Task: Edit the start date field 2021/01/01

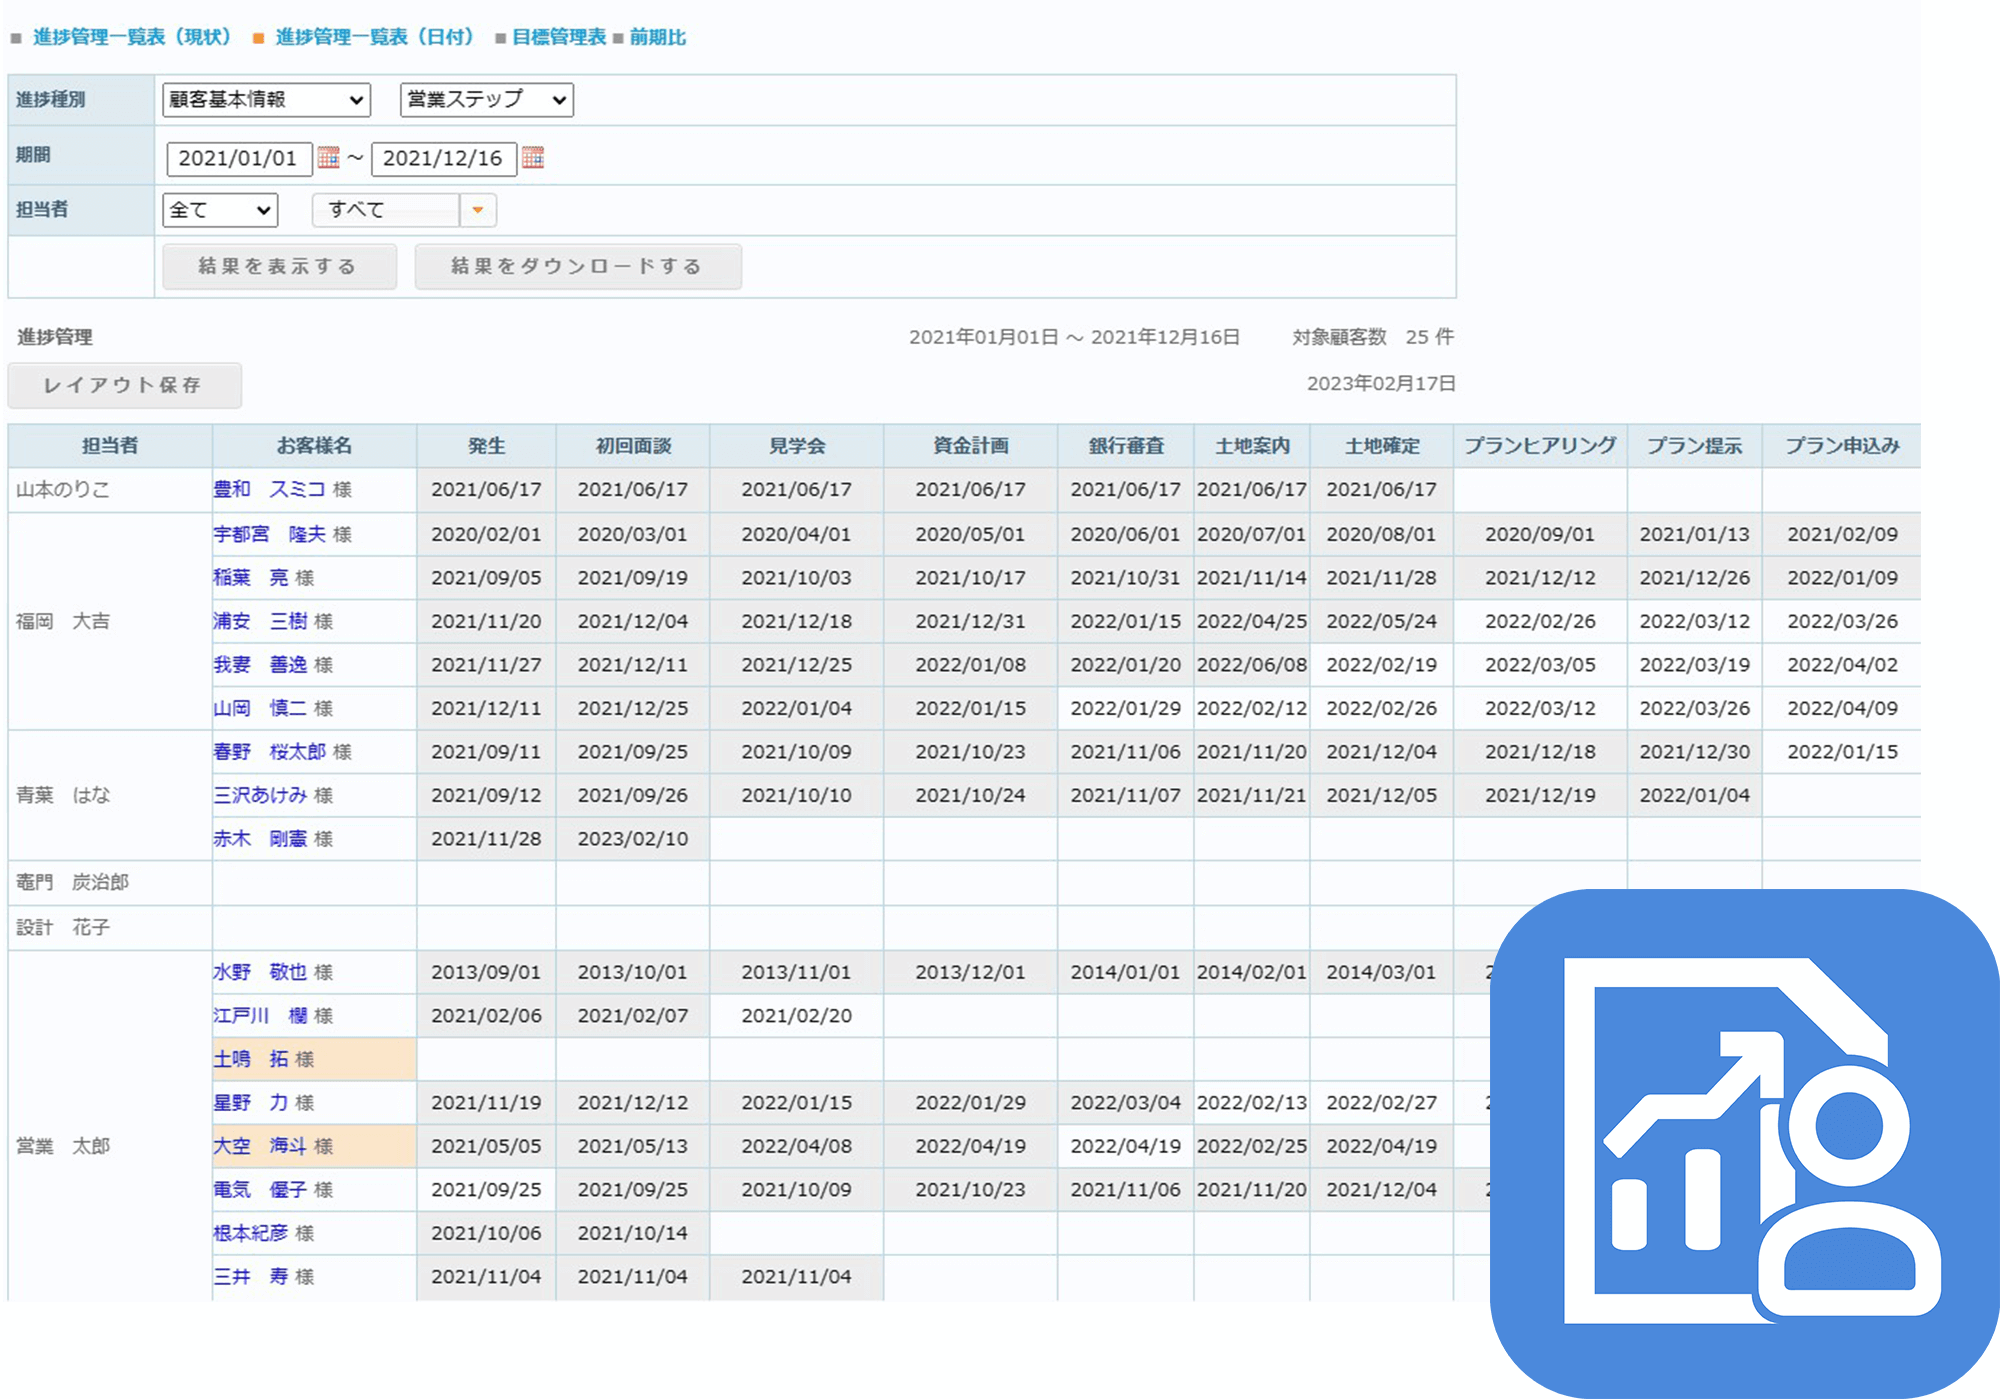Action: click(238, 158)
